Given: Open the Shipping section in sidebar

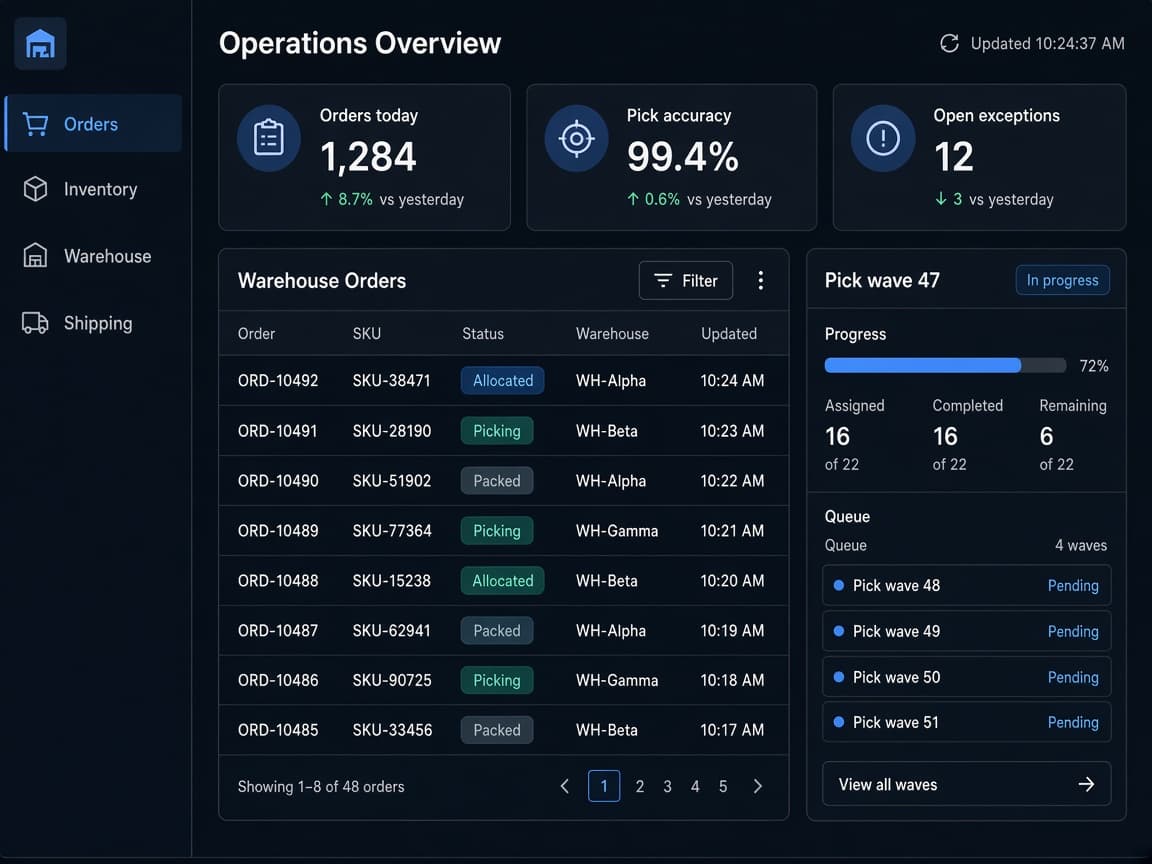Looking at the screenshot, I should pos(93,323).
